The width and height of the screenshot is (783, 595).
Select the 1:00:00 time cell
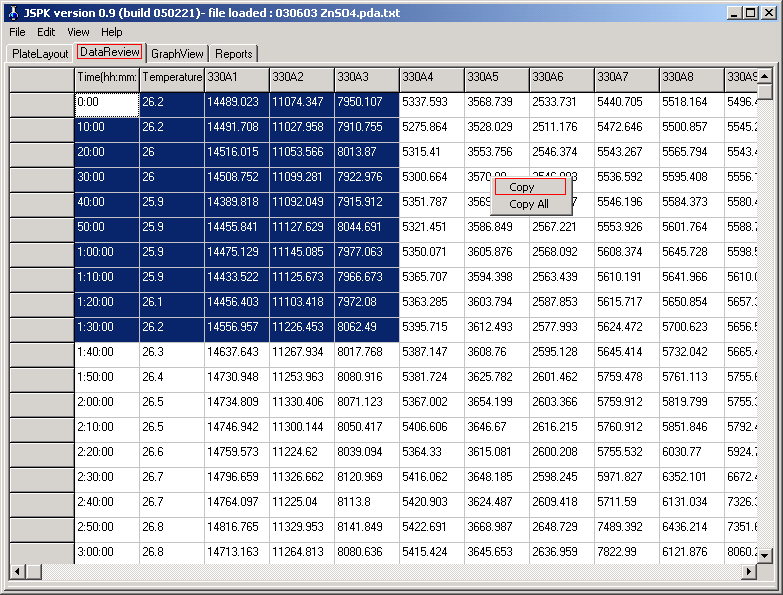coord(107,255)
